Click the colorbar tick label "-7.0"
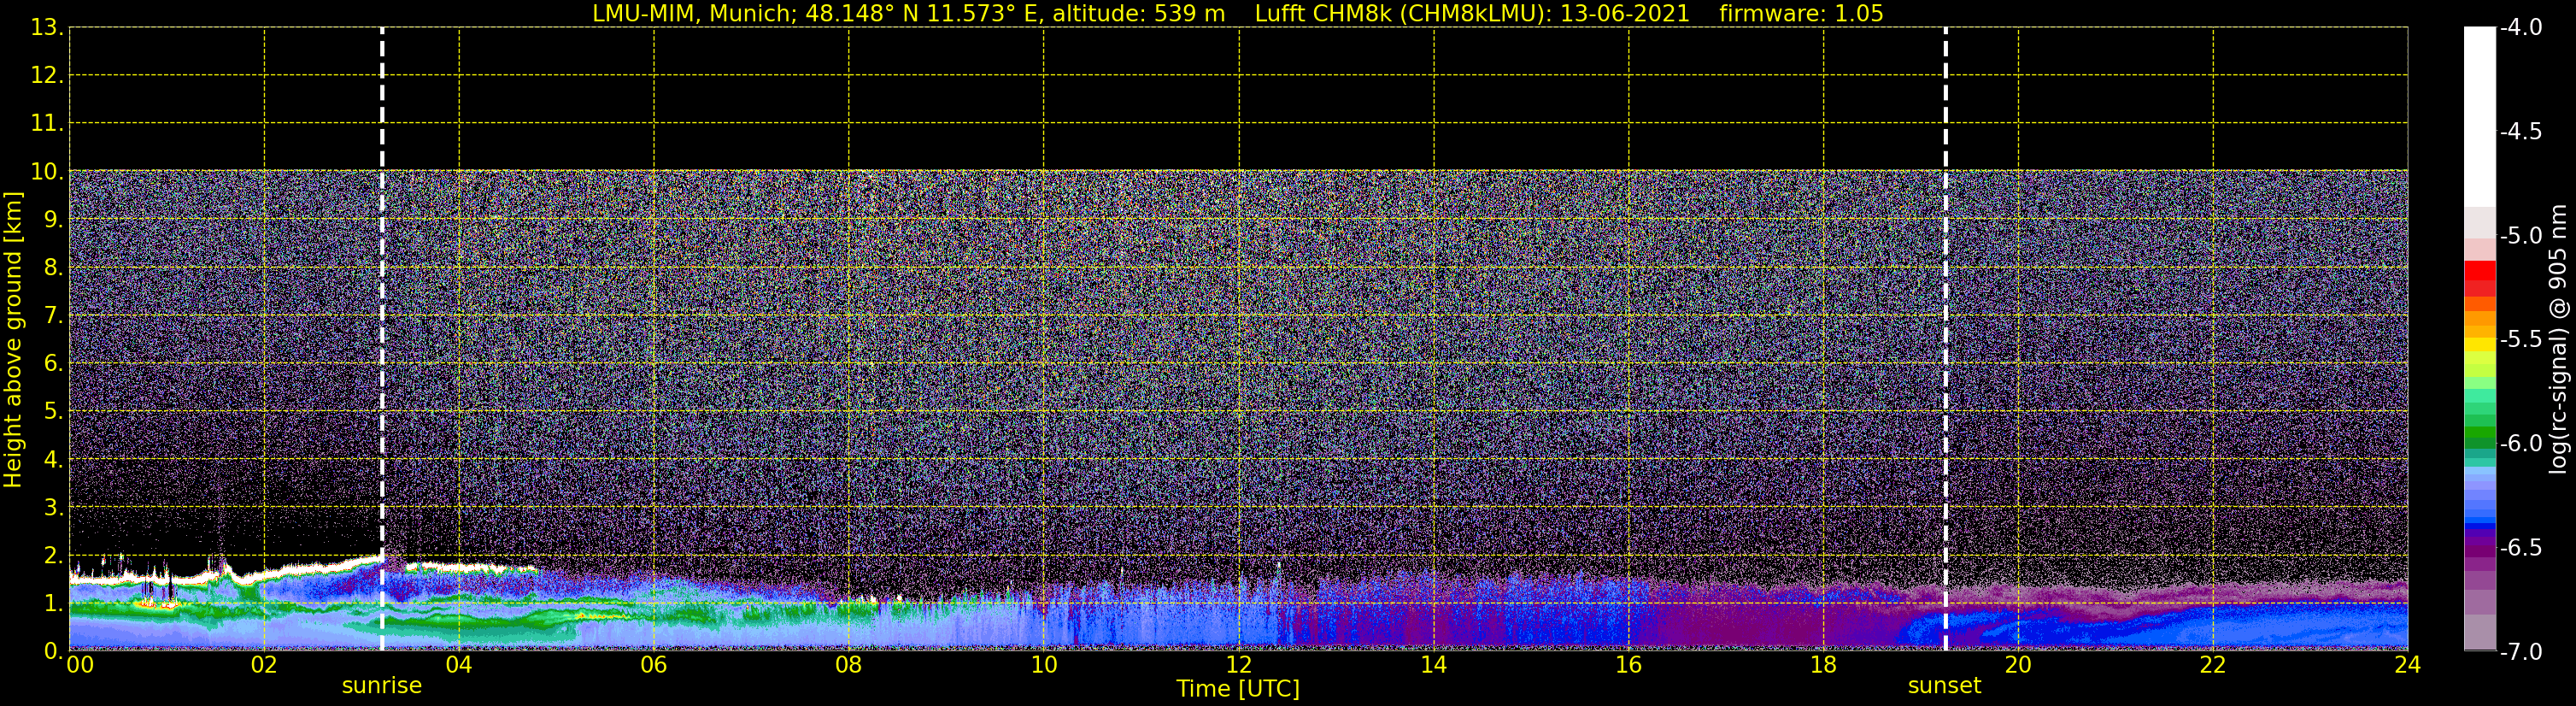This screenshot has height=706, width=2576. click(x=2520, y=652)
